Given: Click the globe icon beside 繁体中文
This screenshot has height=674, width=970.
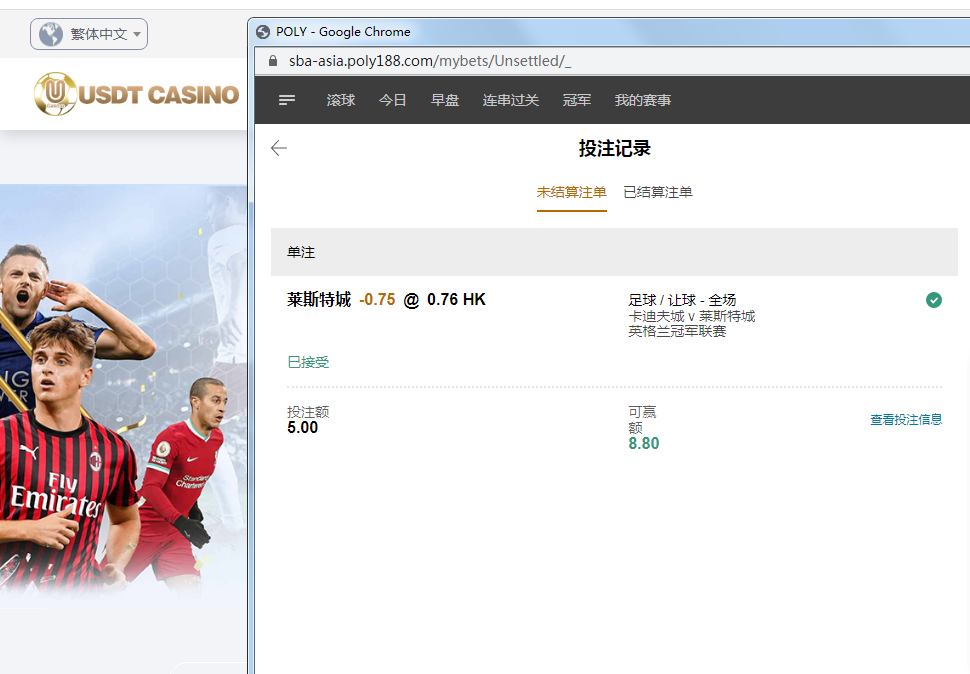Looking at the screenshot, I should pyautogui.click(x=51, y=34).
